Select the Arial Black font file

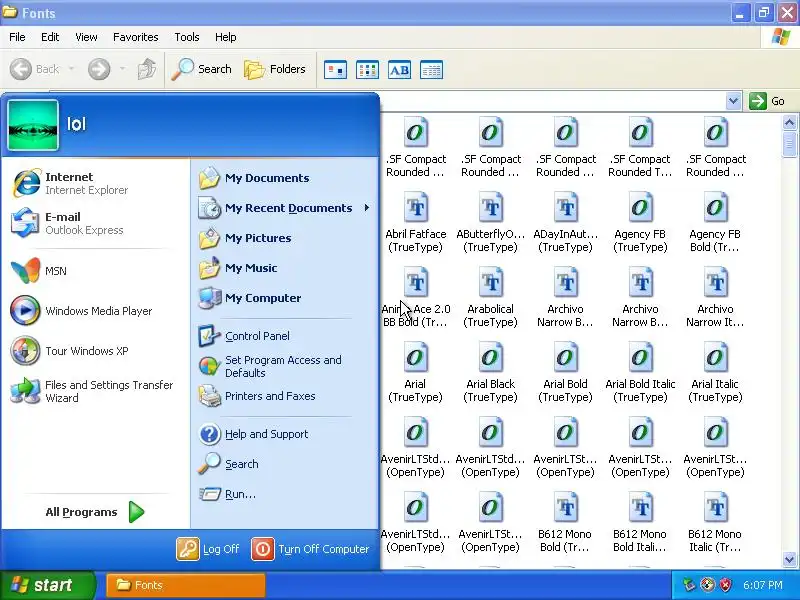coord(490,372)
